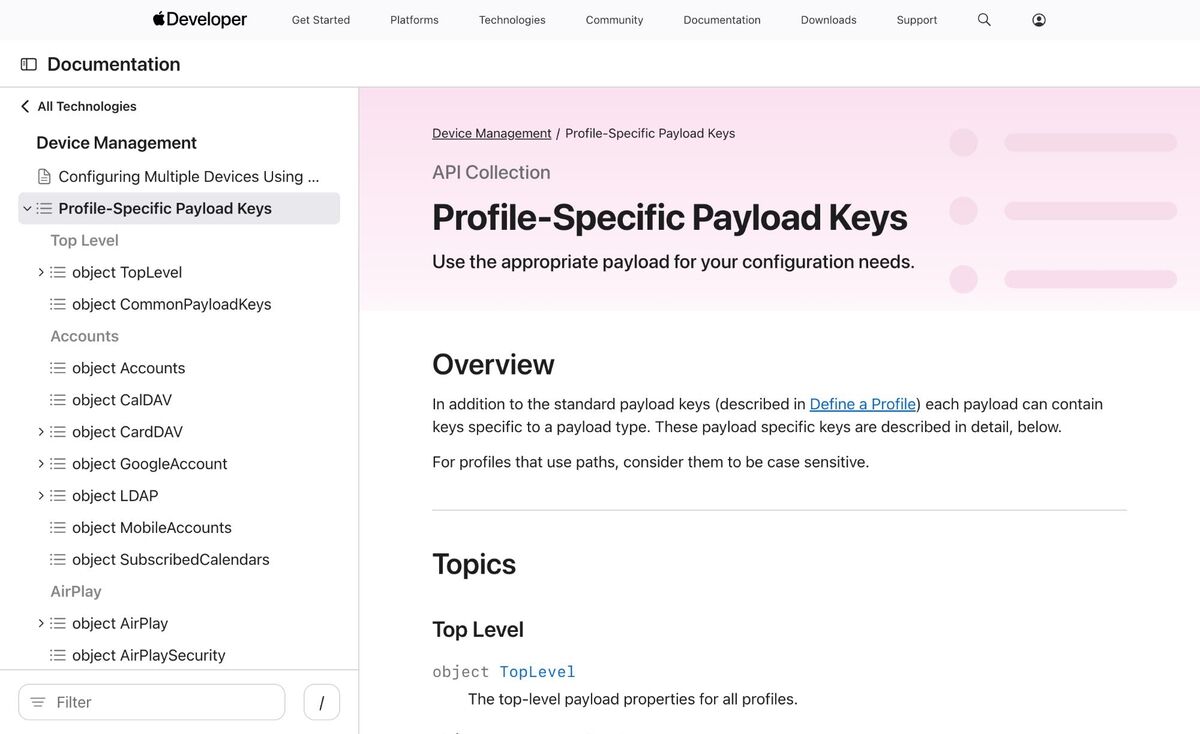Click the list icon beside object Accounts
Screen dimensions: 1200x734
click(x=58, y=368)
